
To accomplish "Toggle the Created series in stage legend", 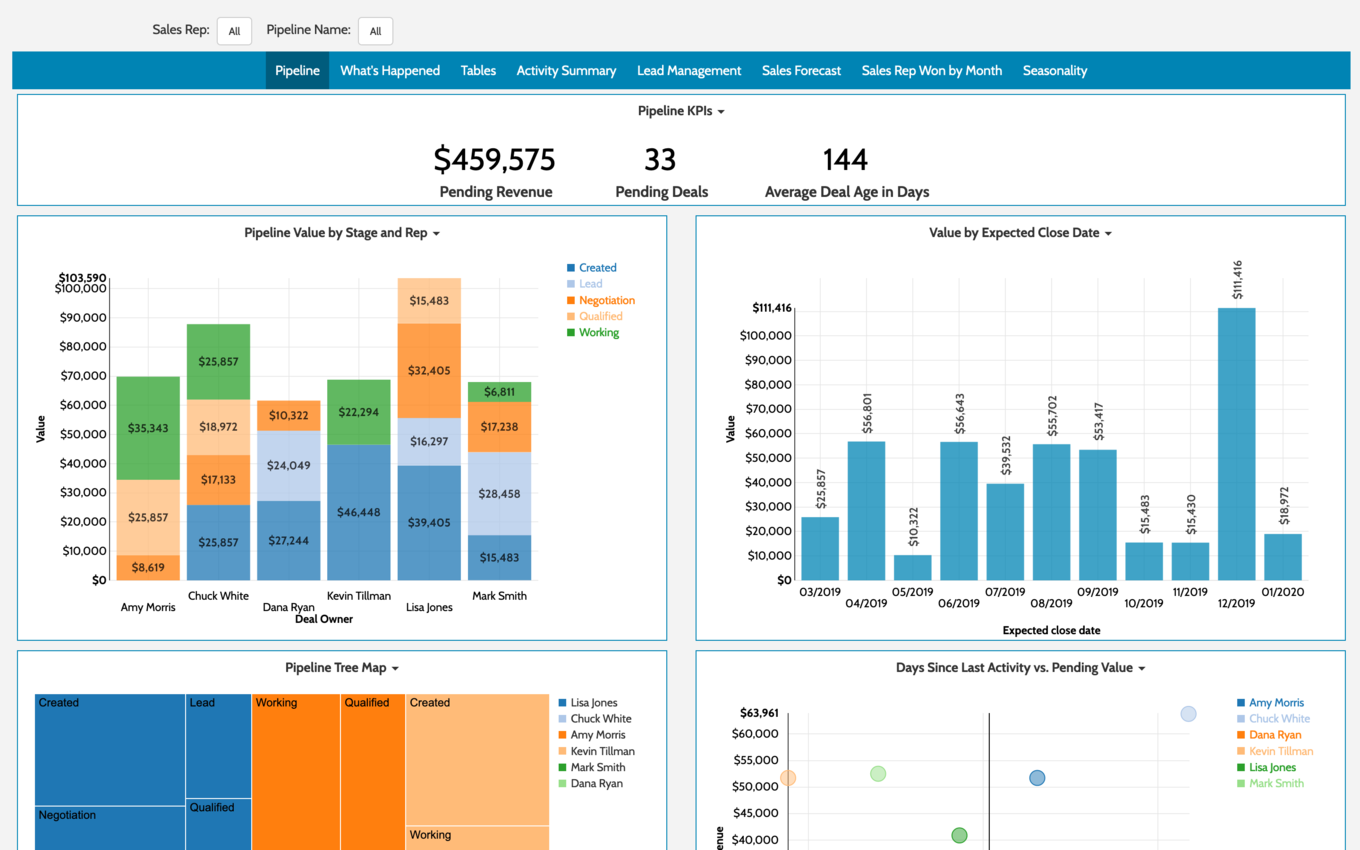I will click(x=597, y=268).
